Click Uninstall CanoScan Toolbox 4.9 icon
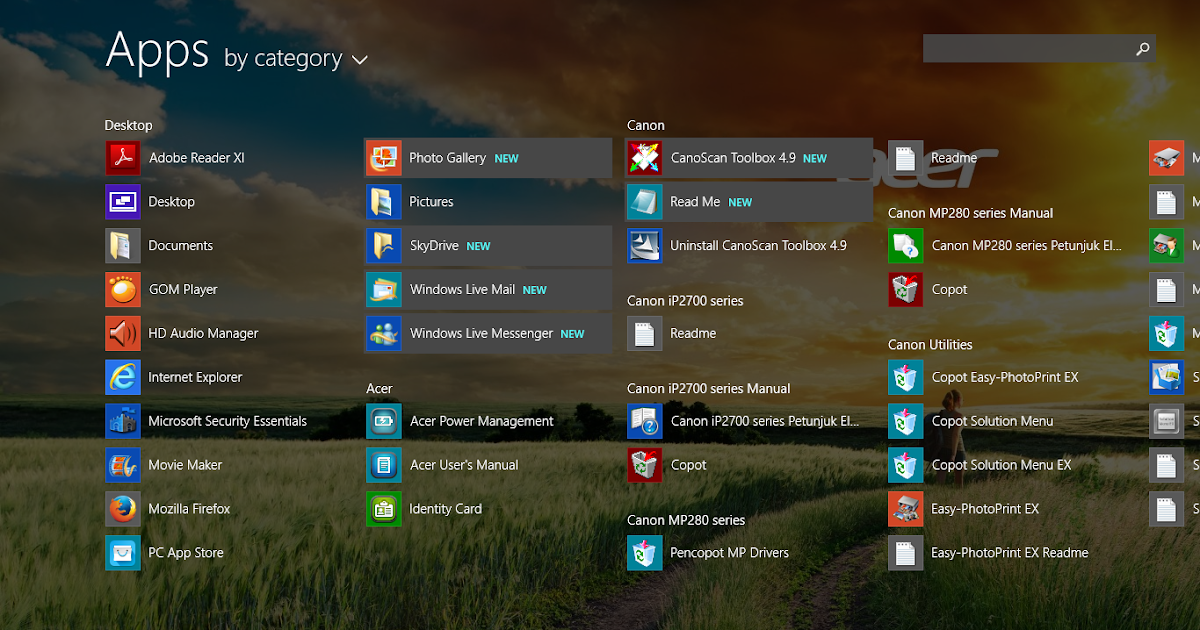The image size is (1200, 630). point(645,246)
